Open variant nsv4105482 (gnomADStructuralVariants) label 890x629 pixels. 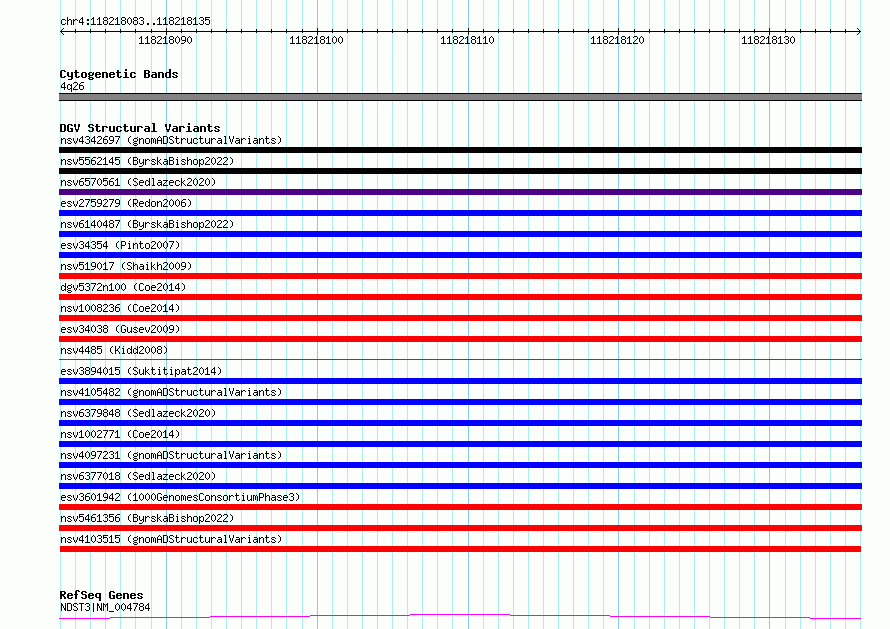[171, 392]
